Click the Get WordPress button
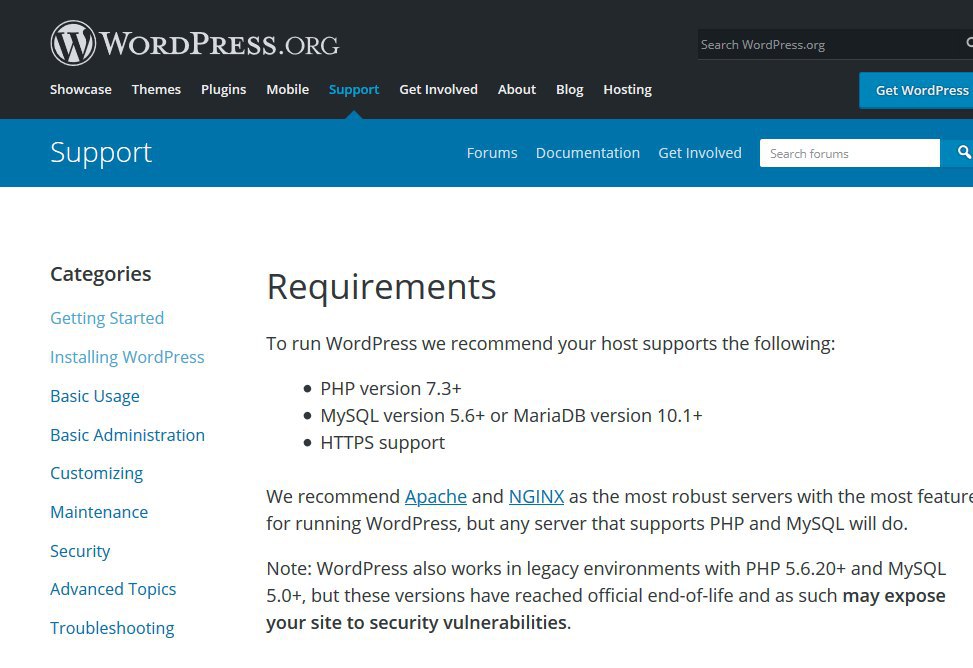 (917, 90)
